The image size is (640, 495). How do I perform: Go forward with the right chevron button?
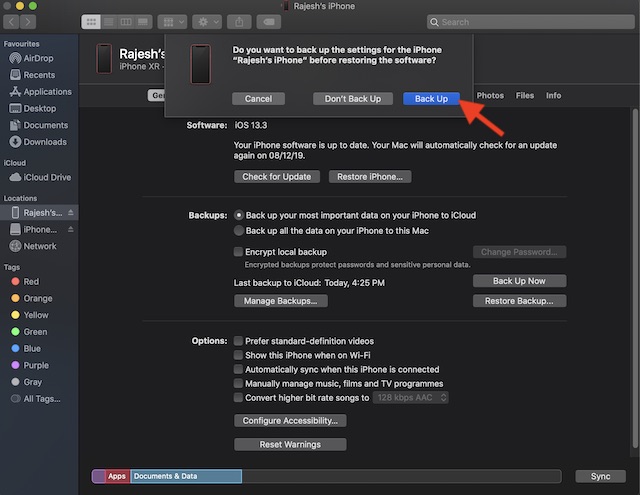tap(28, 22)
